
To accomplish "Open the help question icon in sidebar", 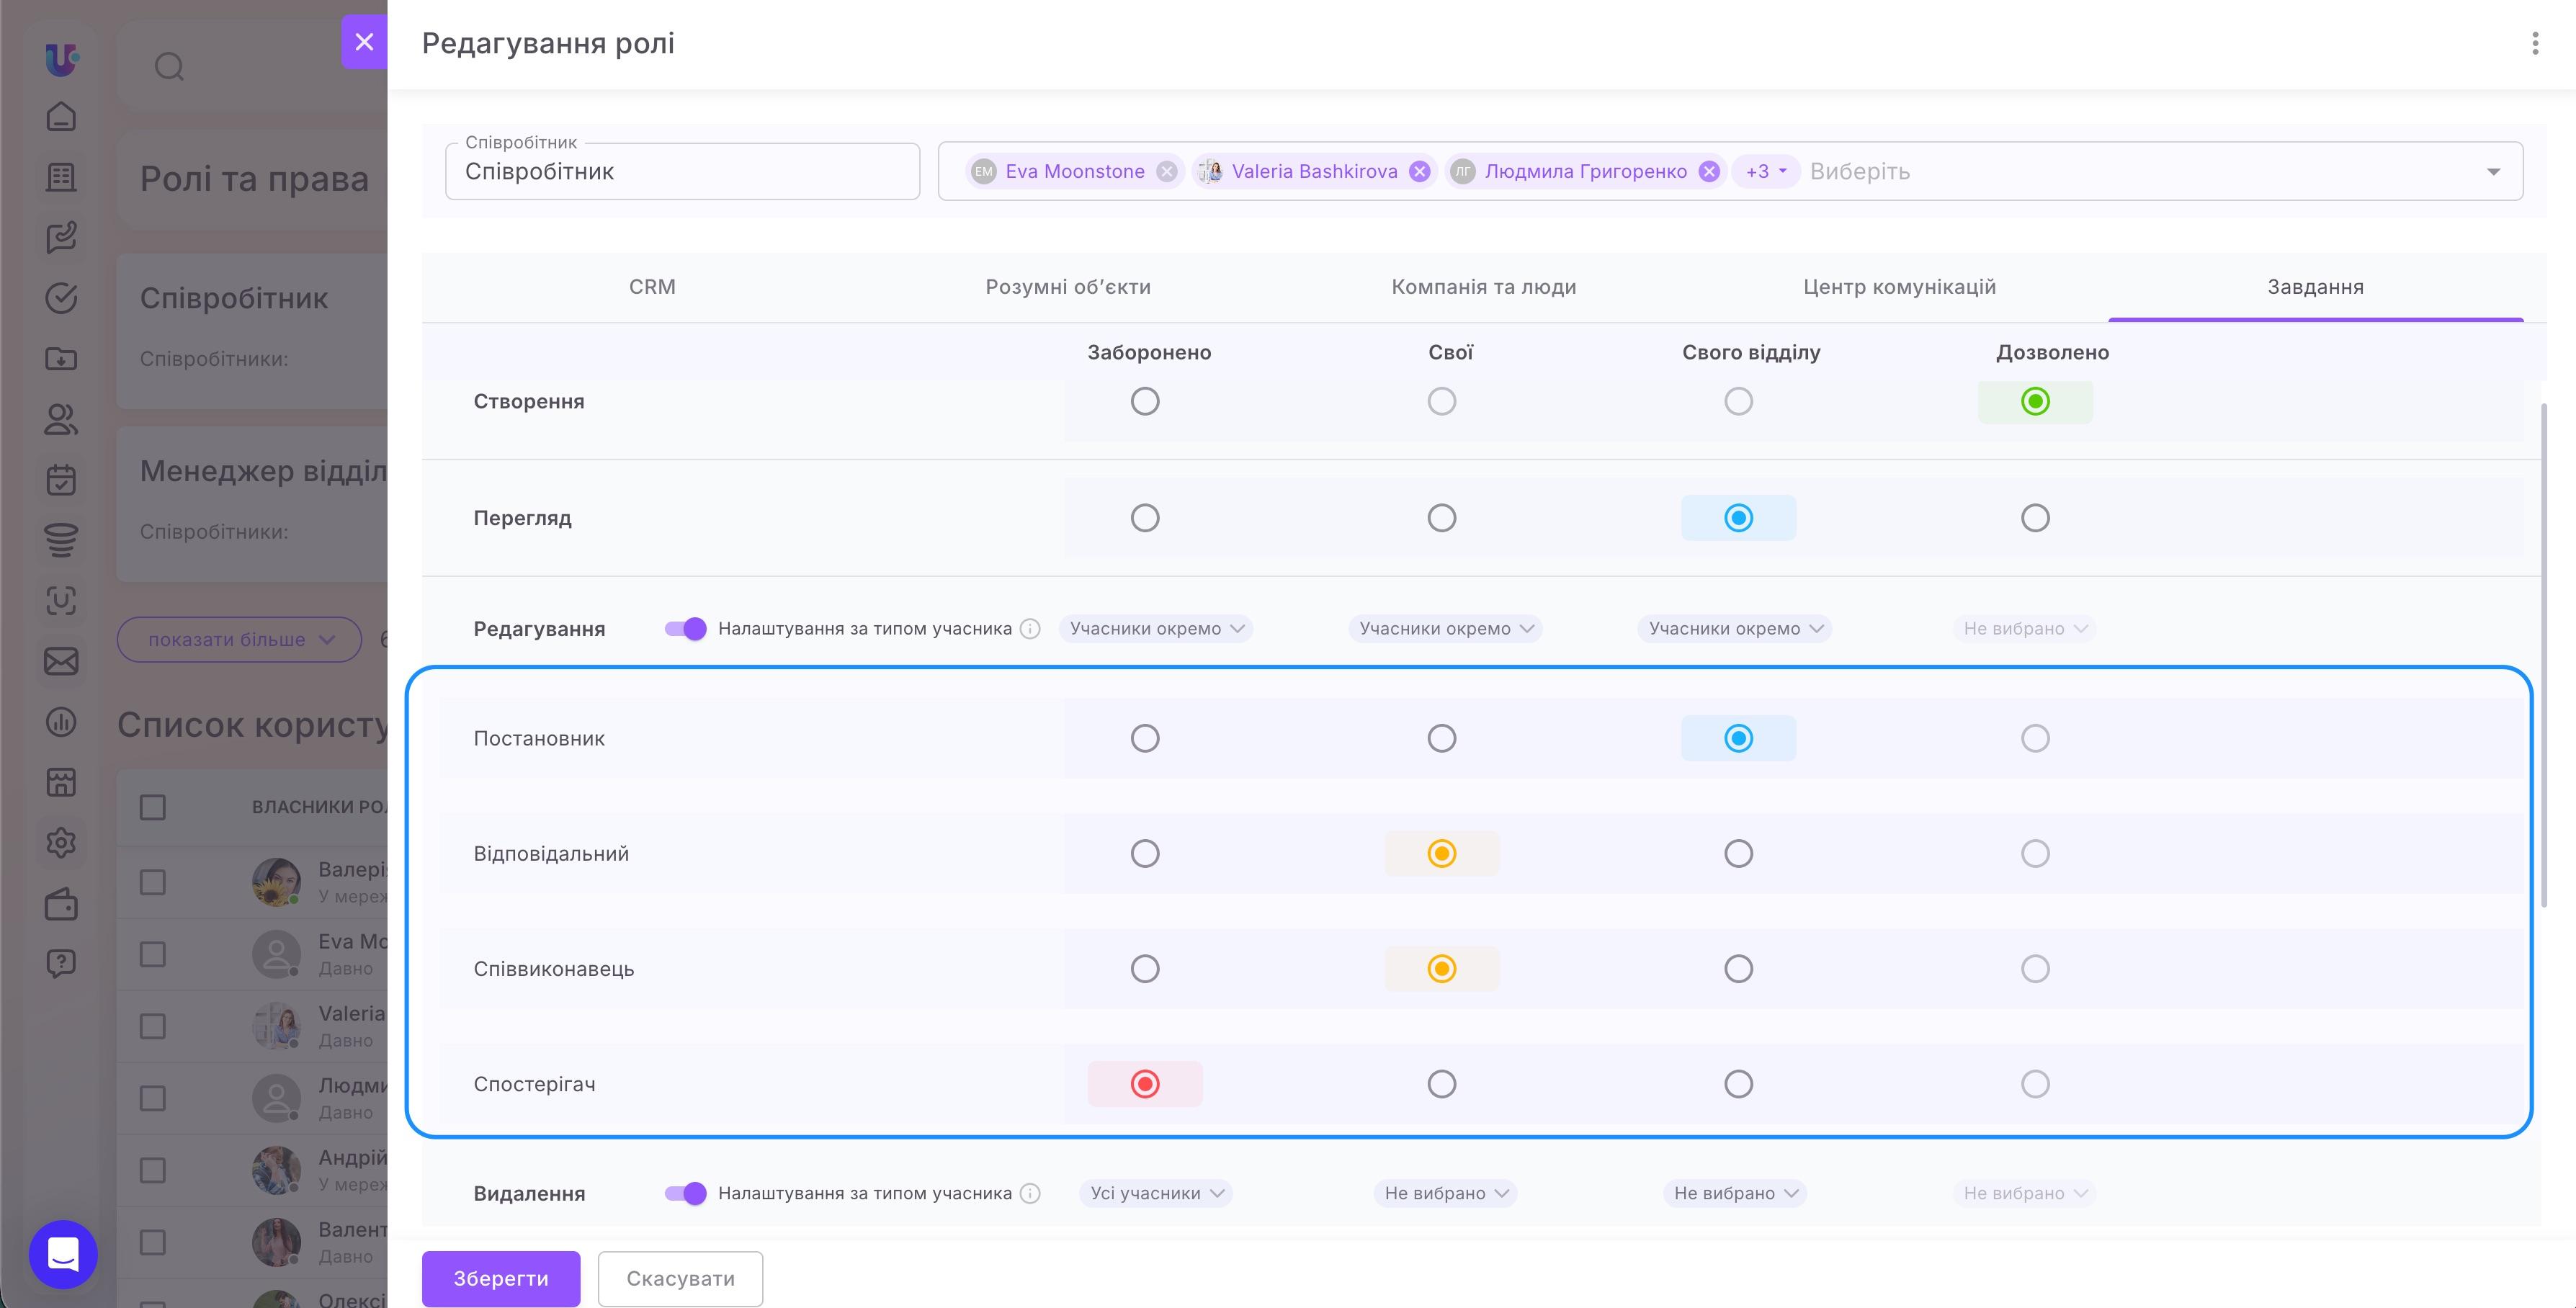I will (x=61, y=964).
